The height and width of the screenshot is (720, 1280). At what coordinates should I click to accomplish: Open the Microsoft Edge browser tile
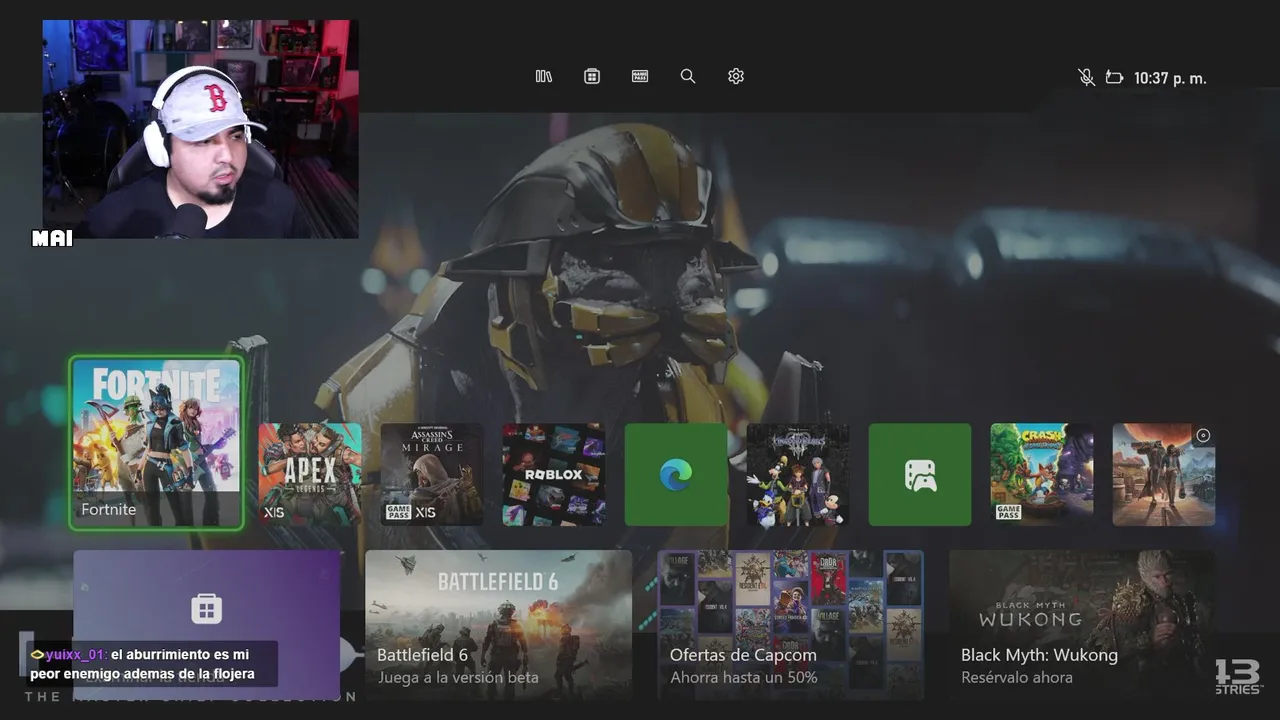676,474
